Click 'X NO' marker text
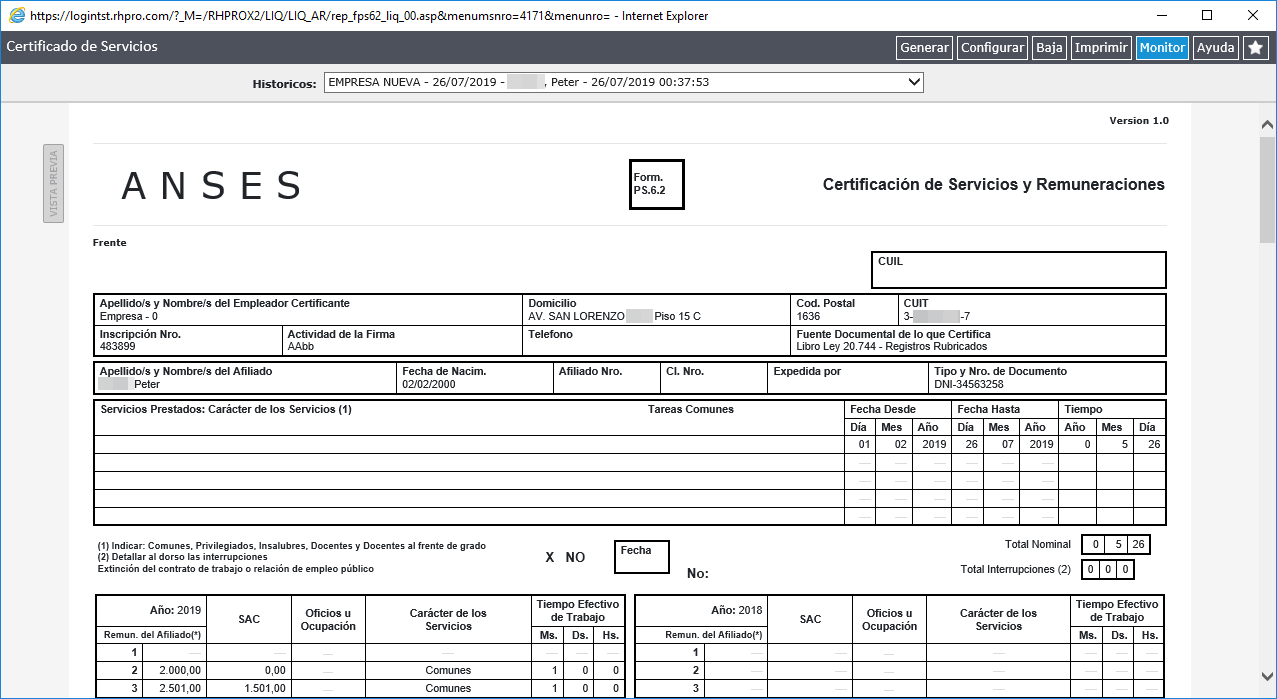Image resolution: width=1277 pixels, height=699 pixels. 565,557
